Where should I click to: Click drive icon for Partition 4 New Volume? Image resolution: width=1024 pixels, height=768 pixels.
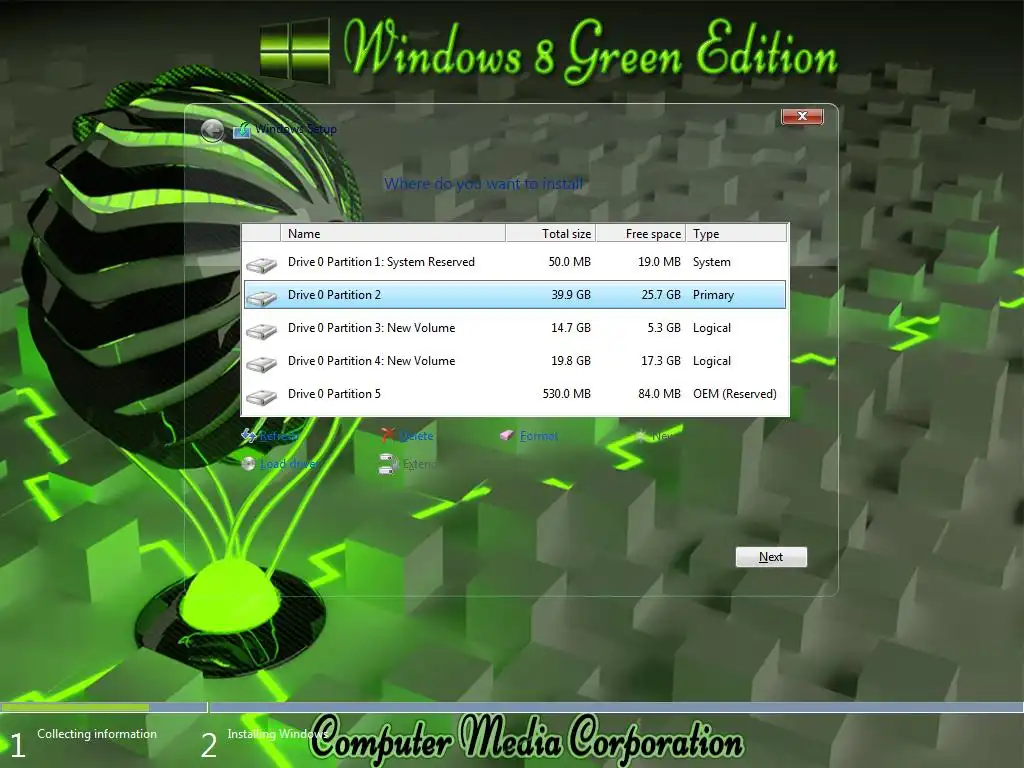(261, 364)
